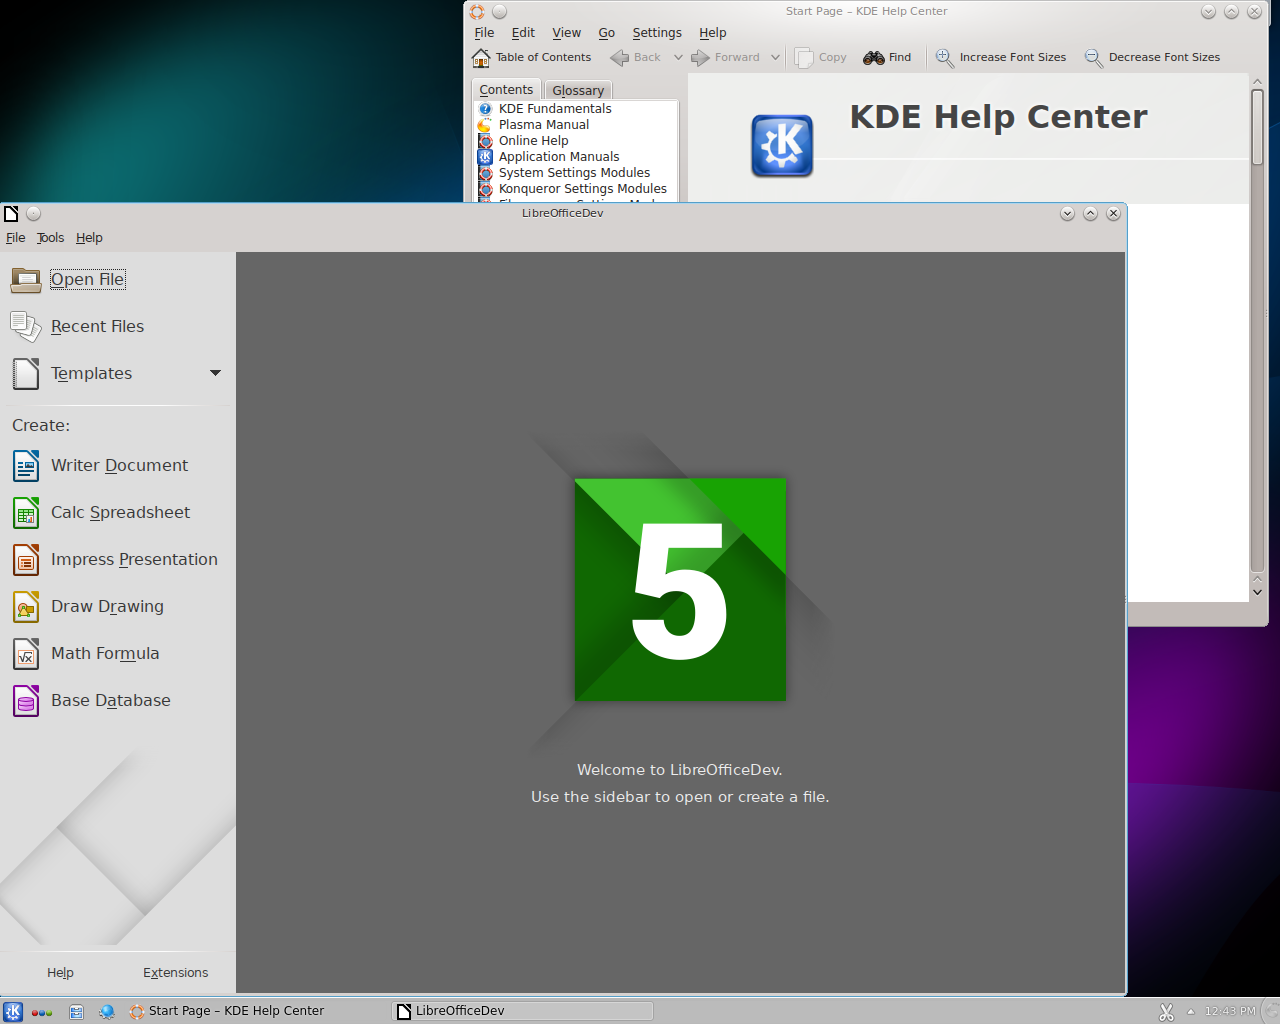This screenshot has width=1280, height=1024.
Task: Show hidden system tray icons arrow
Action: coord(1190,1012)
